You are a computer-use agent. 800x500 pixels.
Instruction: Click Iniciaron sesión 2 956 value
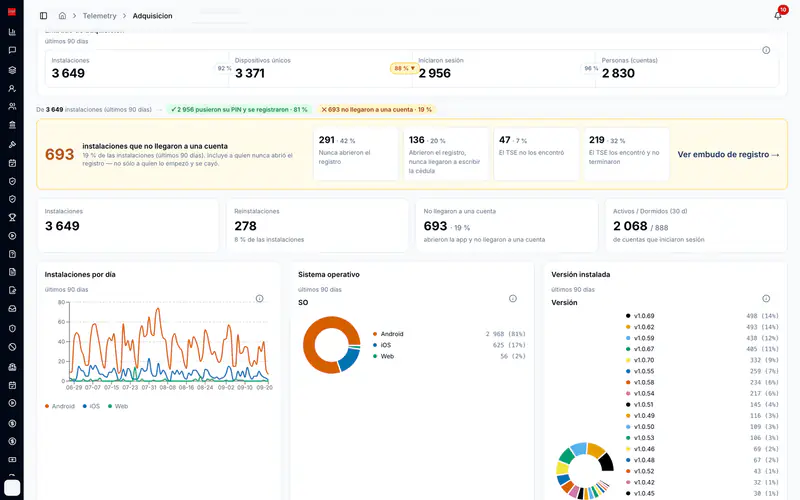[435, 73]
